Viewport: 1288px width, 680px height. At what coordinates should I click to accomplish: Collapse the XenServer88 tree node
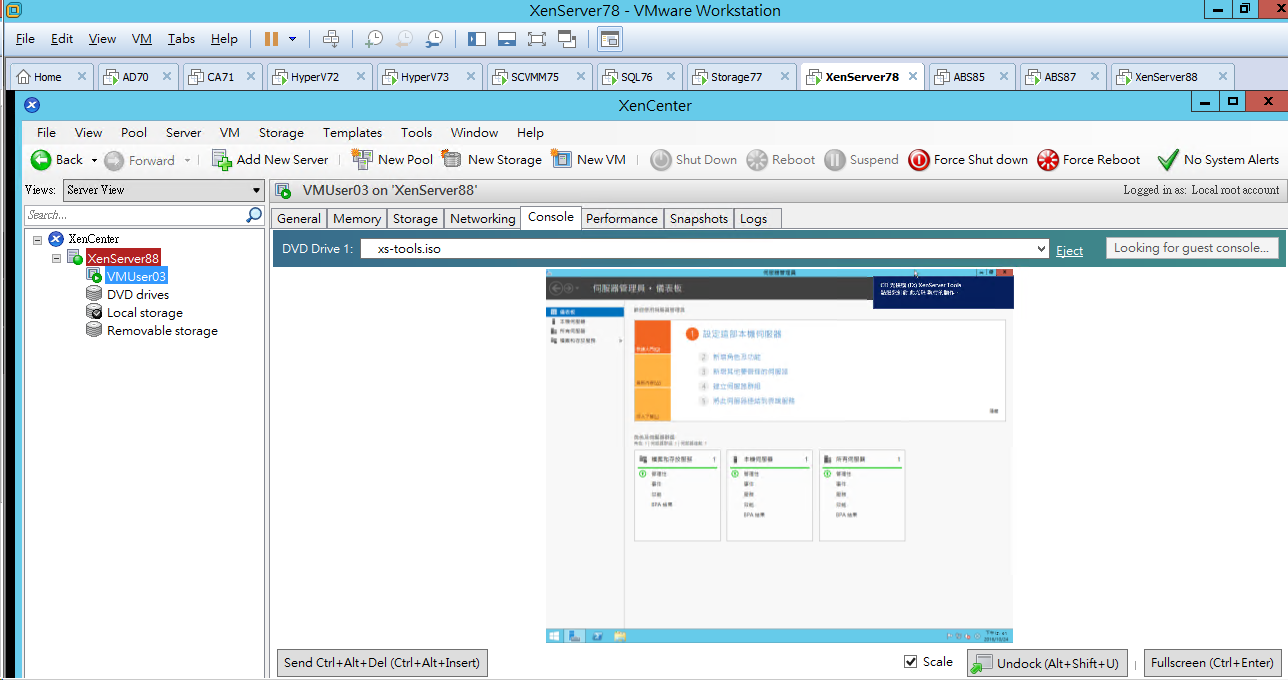(57, 258)
